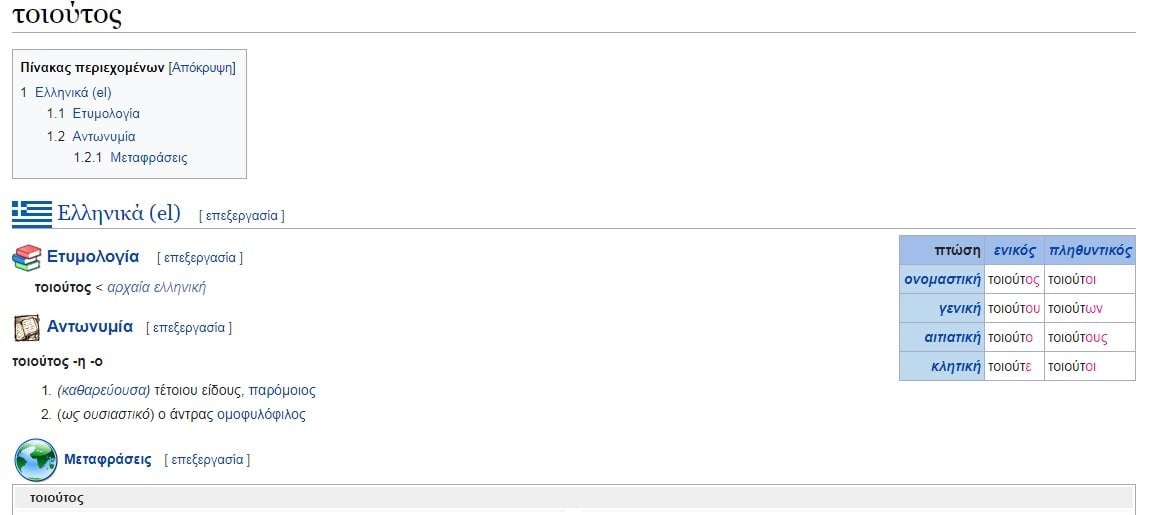The height and width of the screenshot is (515, 1157).
Task: Expand the τοιούτος translations box
Action: tap(573, 497)
